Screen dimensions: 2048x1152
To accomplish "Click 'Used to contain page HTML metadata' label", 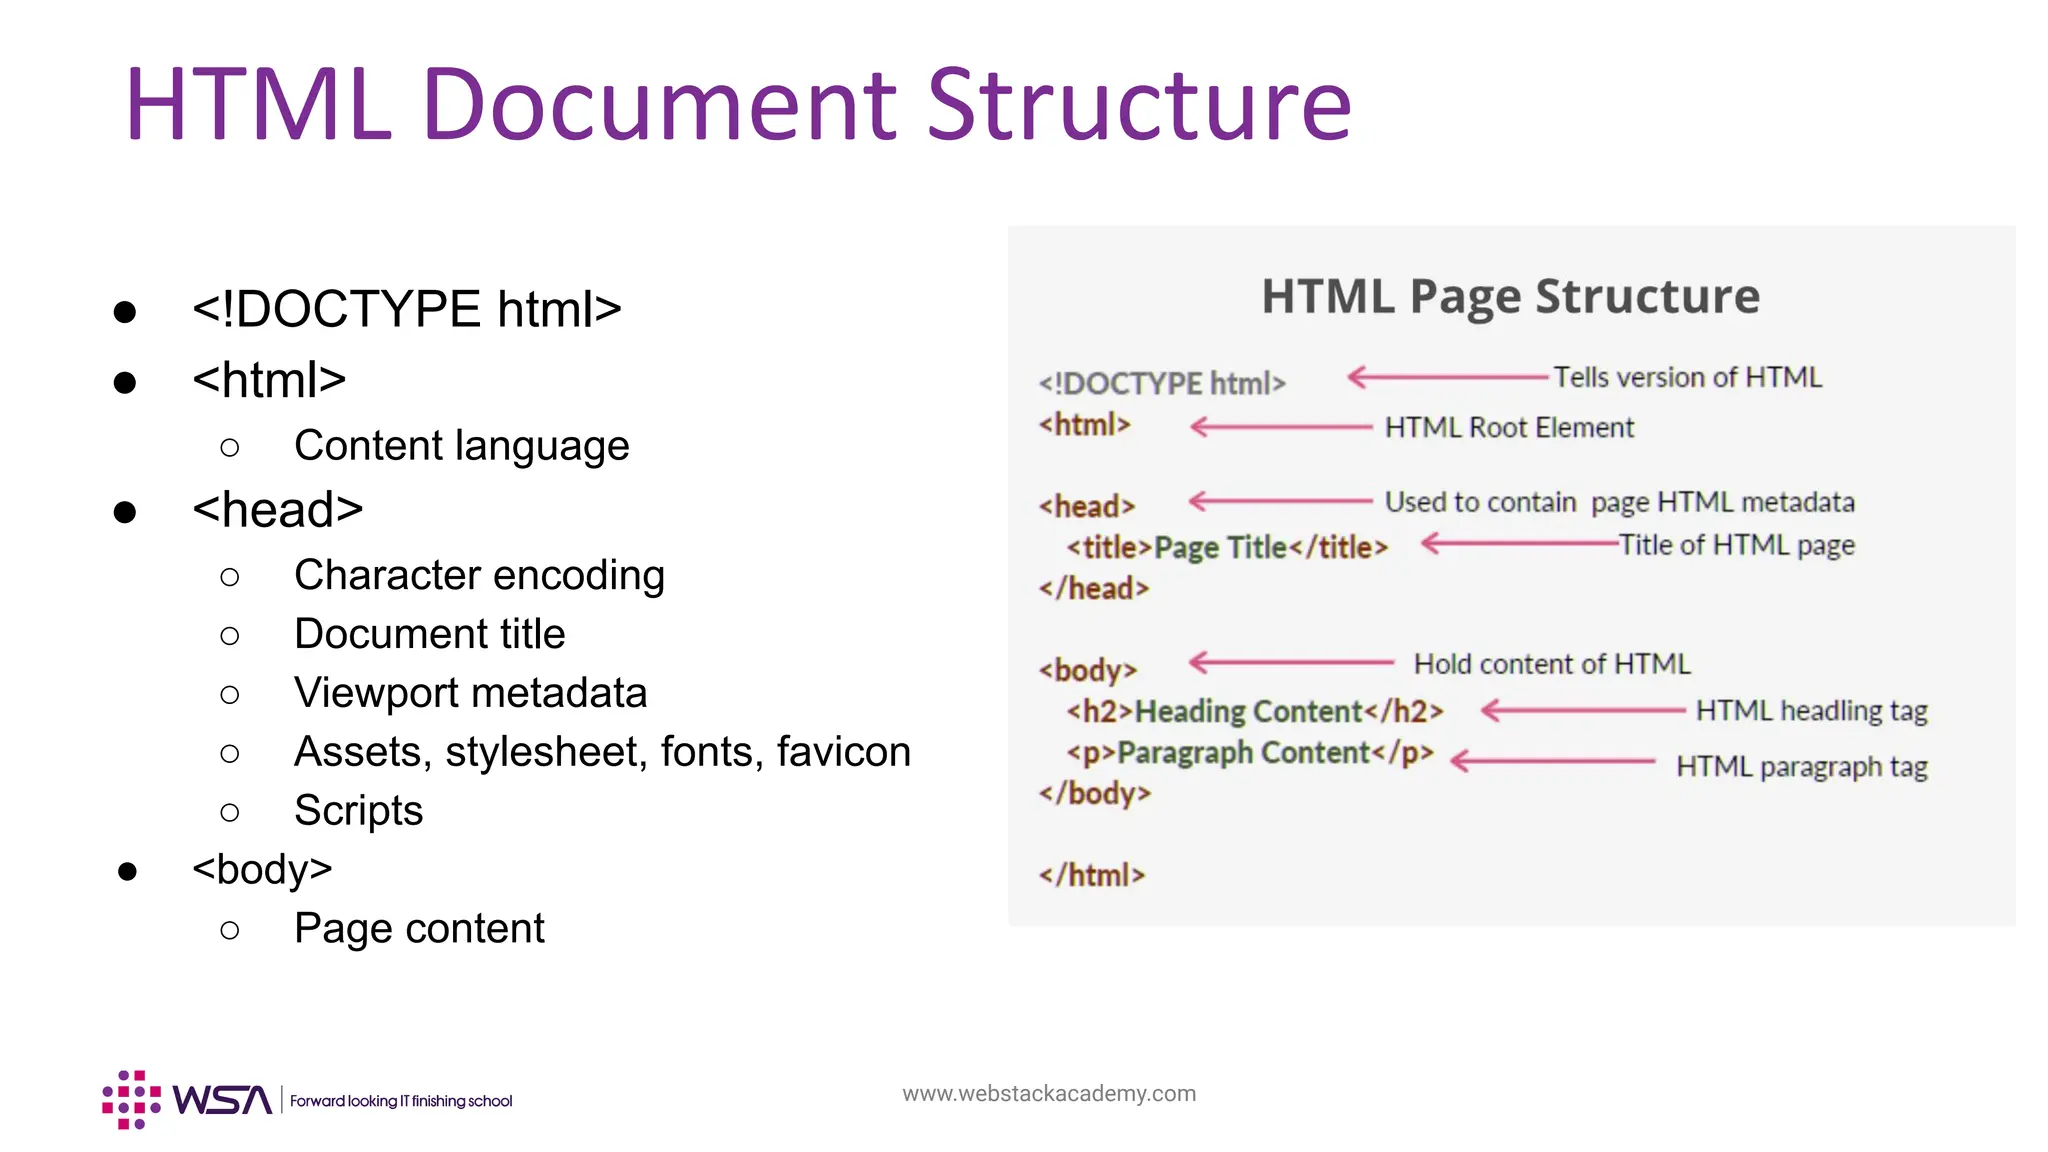I will [1620, 502].
